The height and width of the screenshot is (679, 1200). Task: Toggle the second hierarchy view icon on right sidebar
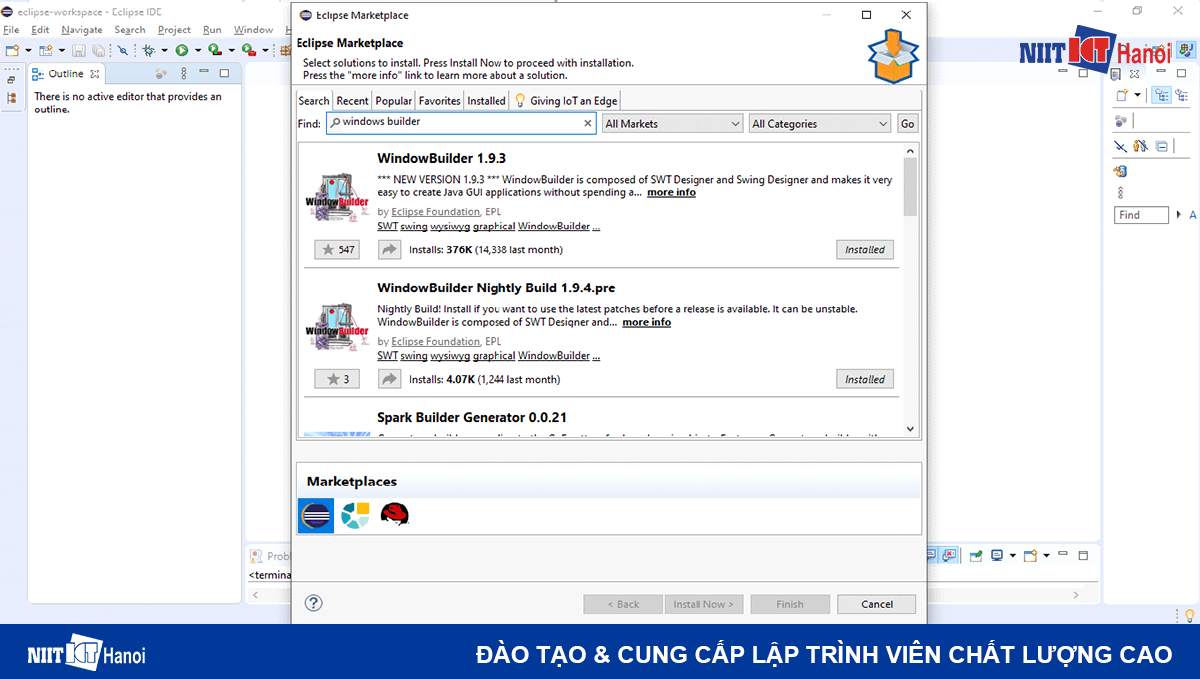tap(1183, 94)
